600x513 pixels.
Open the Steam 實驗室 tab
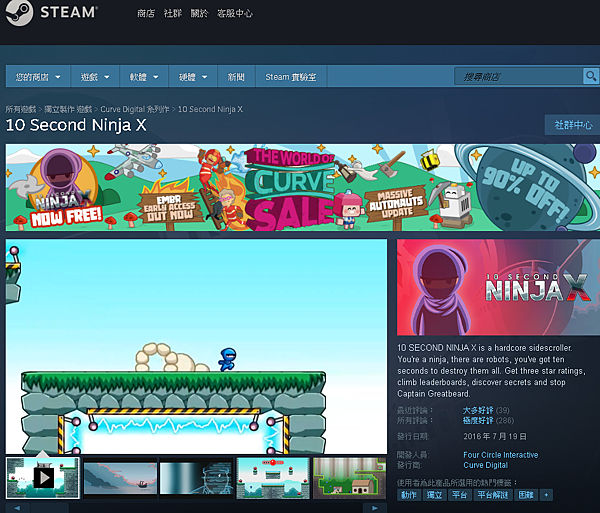coord(291,77)
